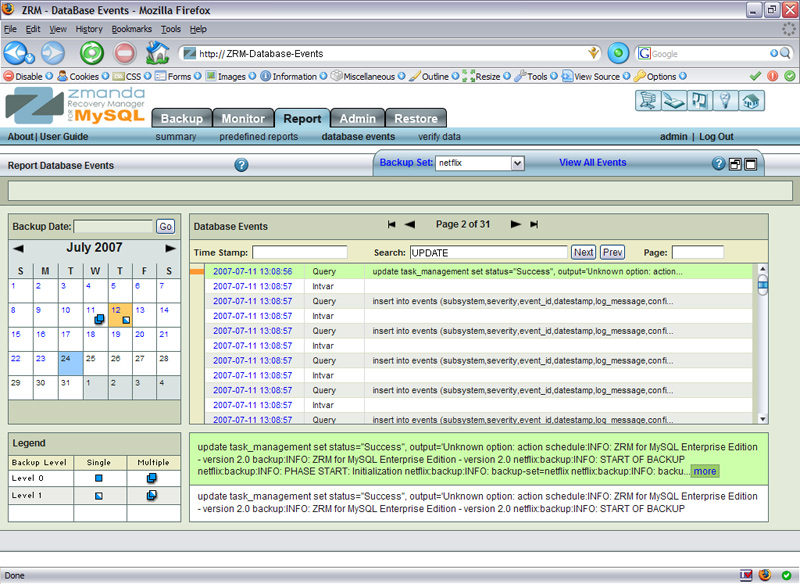Open the Backup Set netflix dropdown
This screenshot has height=584, width=800.
point(517,163)
